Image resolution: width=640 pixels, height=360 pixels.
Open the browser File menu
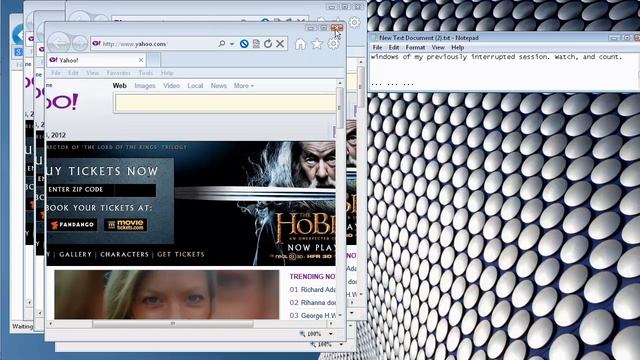point(56,73)
